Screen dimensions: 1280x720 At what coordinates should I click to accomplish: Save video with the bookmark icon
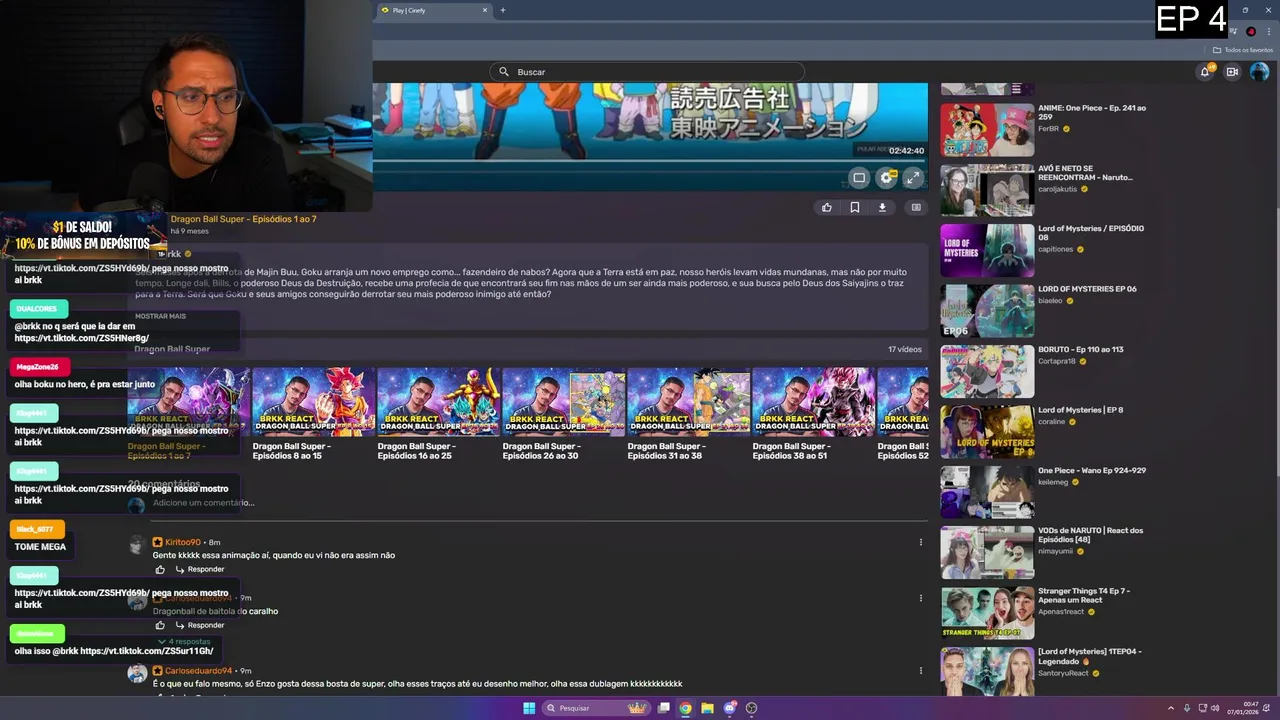click(855, 208)
